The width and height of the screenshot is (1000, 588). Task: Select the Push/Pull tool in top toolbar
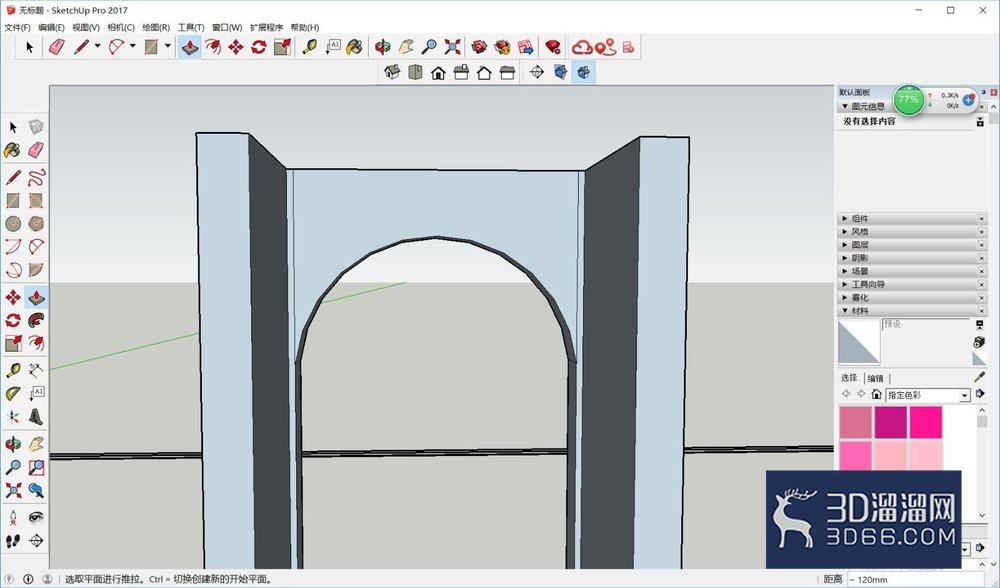pyautogui.click(x=189, y=47)
